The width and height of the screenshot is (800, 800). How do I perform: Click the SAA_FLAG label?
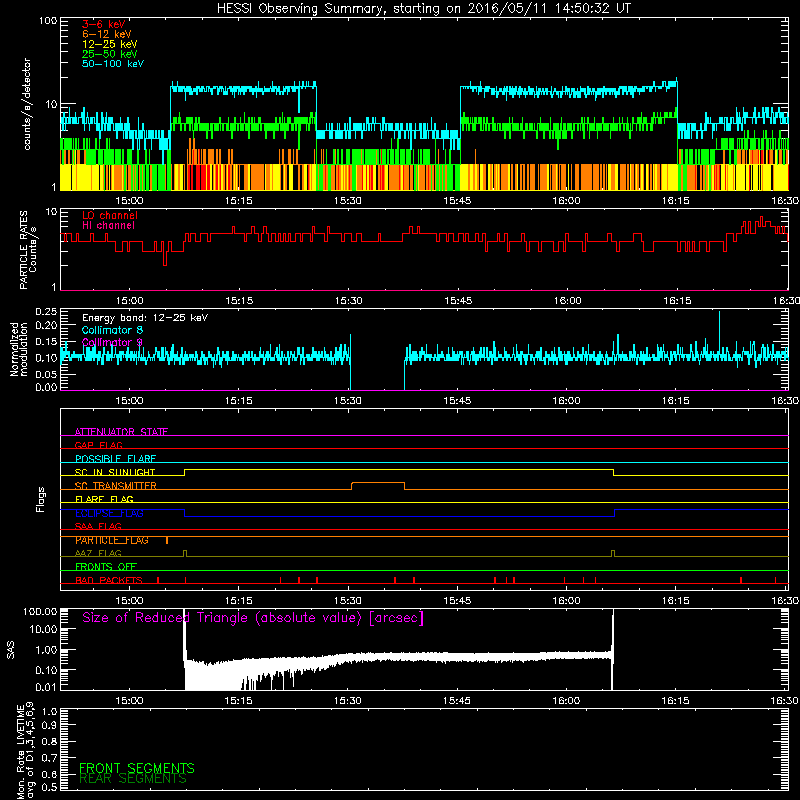point(98,526)
